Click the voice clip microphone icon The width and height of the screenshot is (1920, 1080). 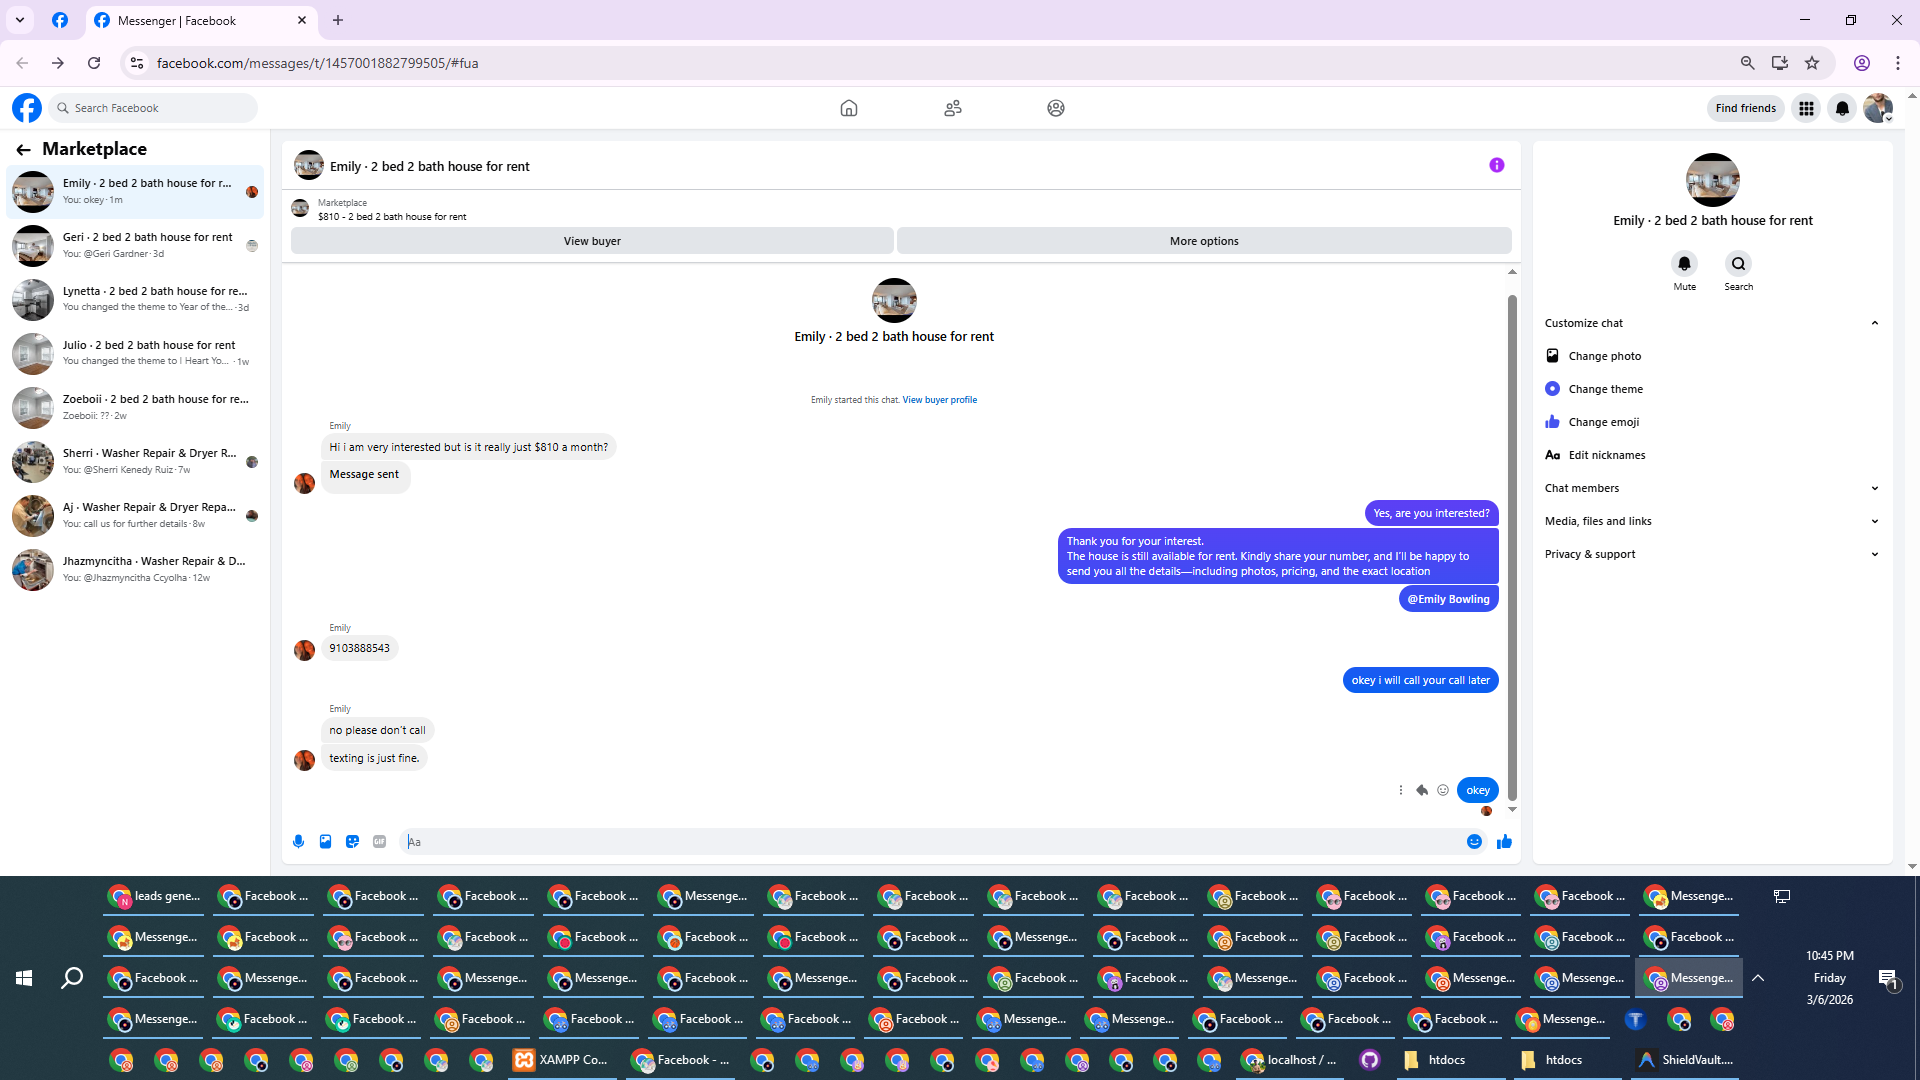pos(298,842)
